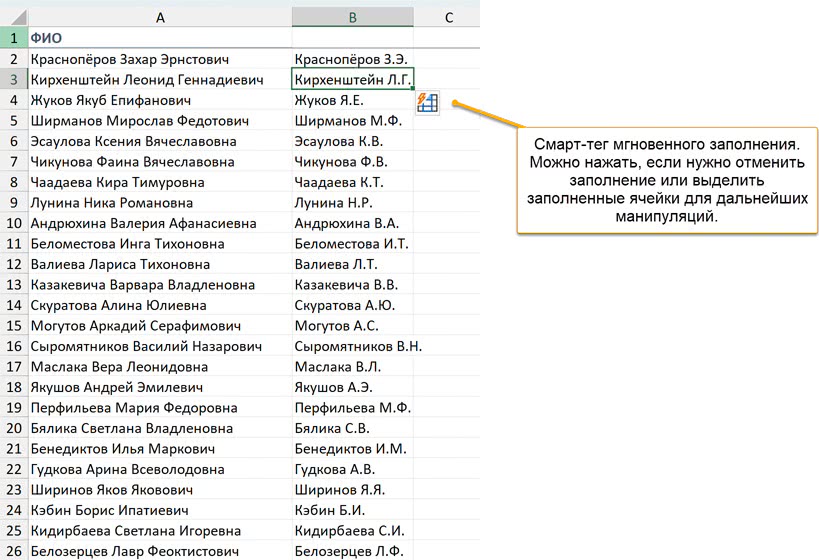Select cell Бялика Светлана Владленовна
The width and height of the screenshot is (819, 560).
coord(160,428)
